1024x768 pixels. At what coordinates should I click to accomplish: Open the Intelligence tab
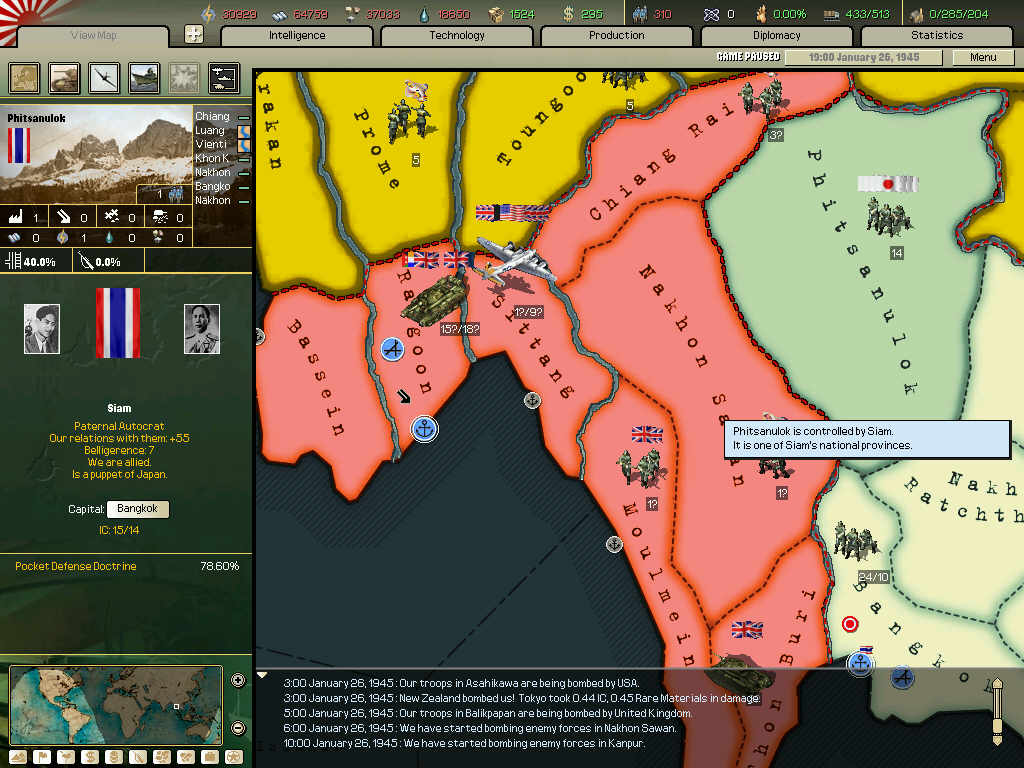(297, 35)
